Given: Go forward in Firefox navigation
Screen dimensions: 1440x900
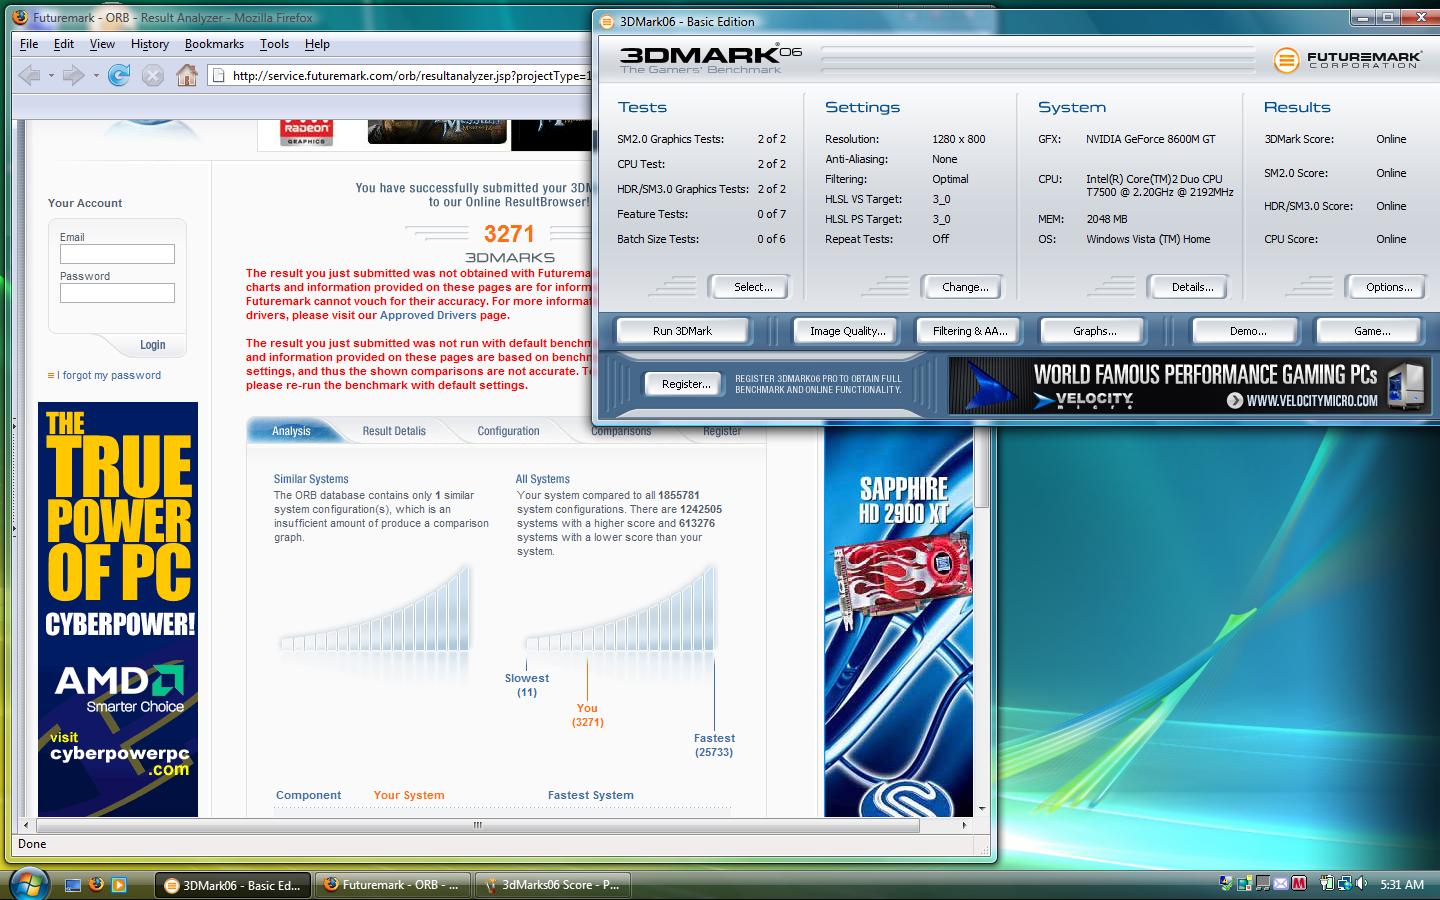Looking at the screenshot, I should (x=73, y=75).
